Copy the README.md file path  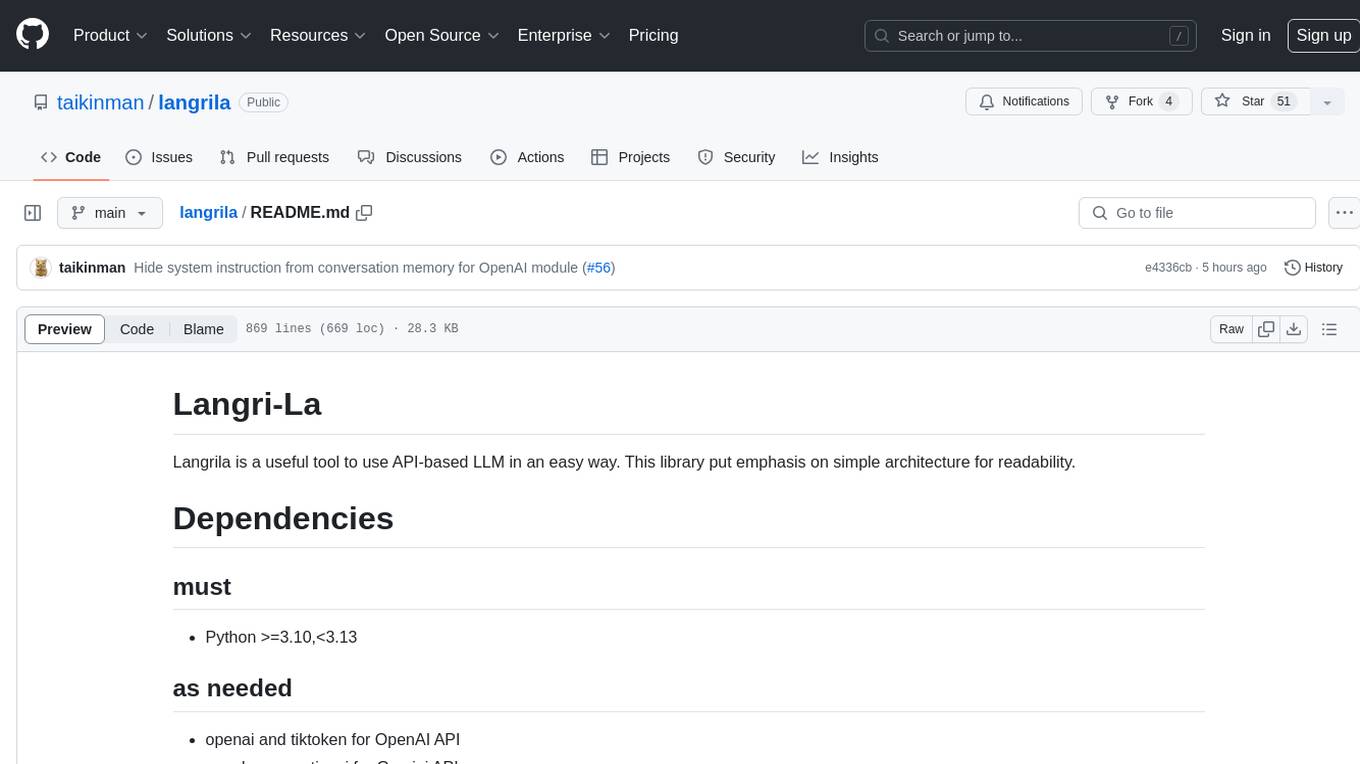[x=364, y=213]
